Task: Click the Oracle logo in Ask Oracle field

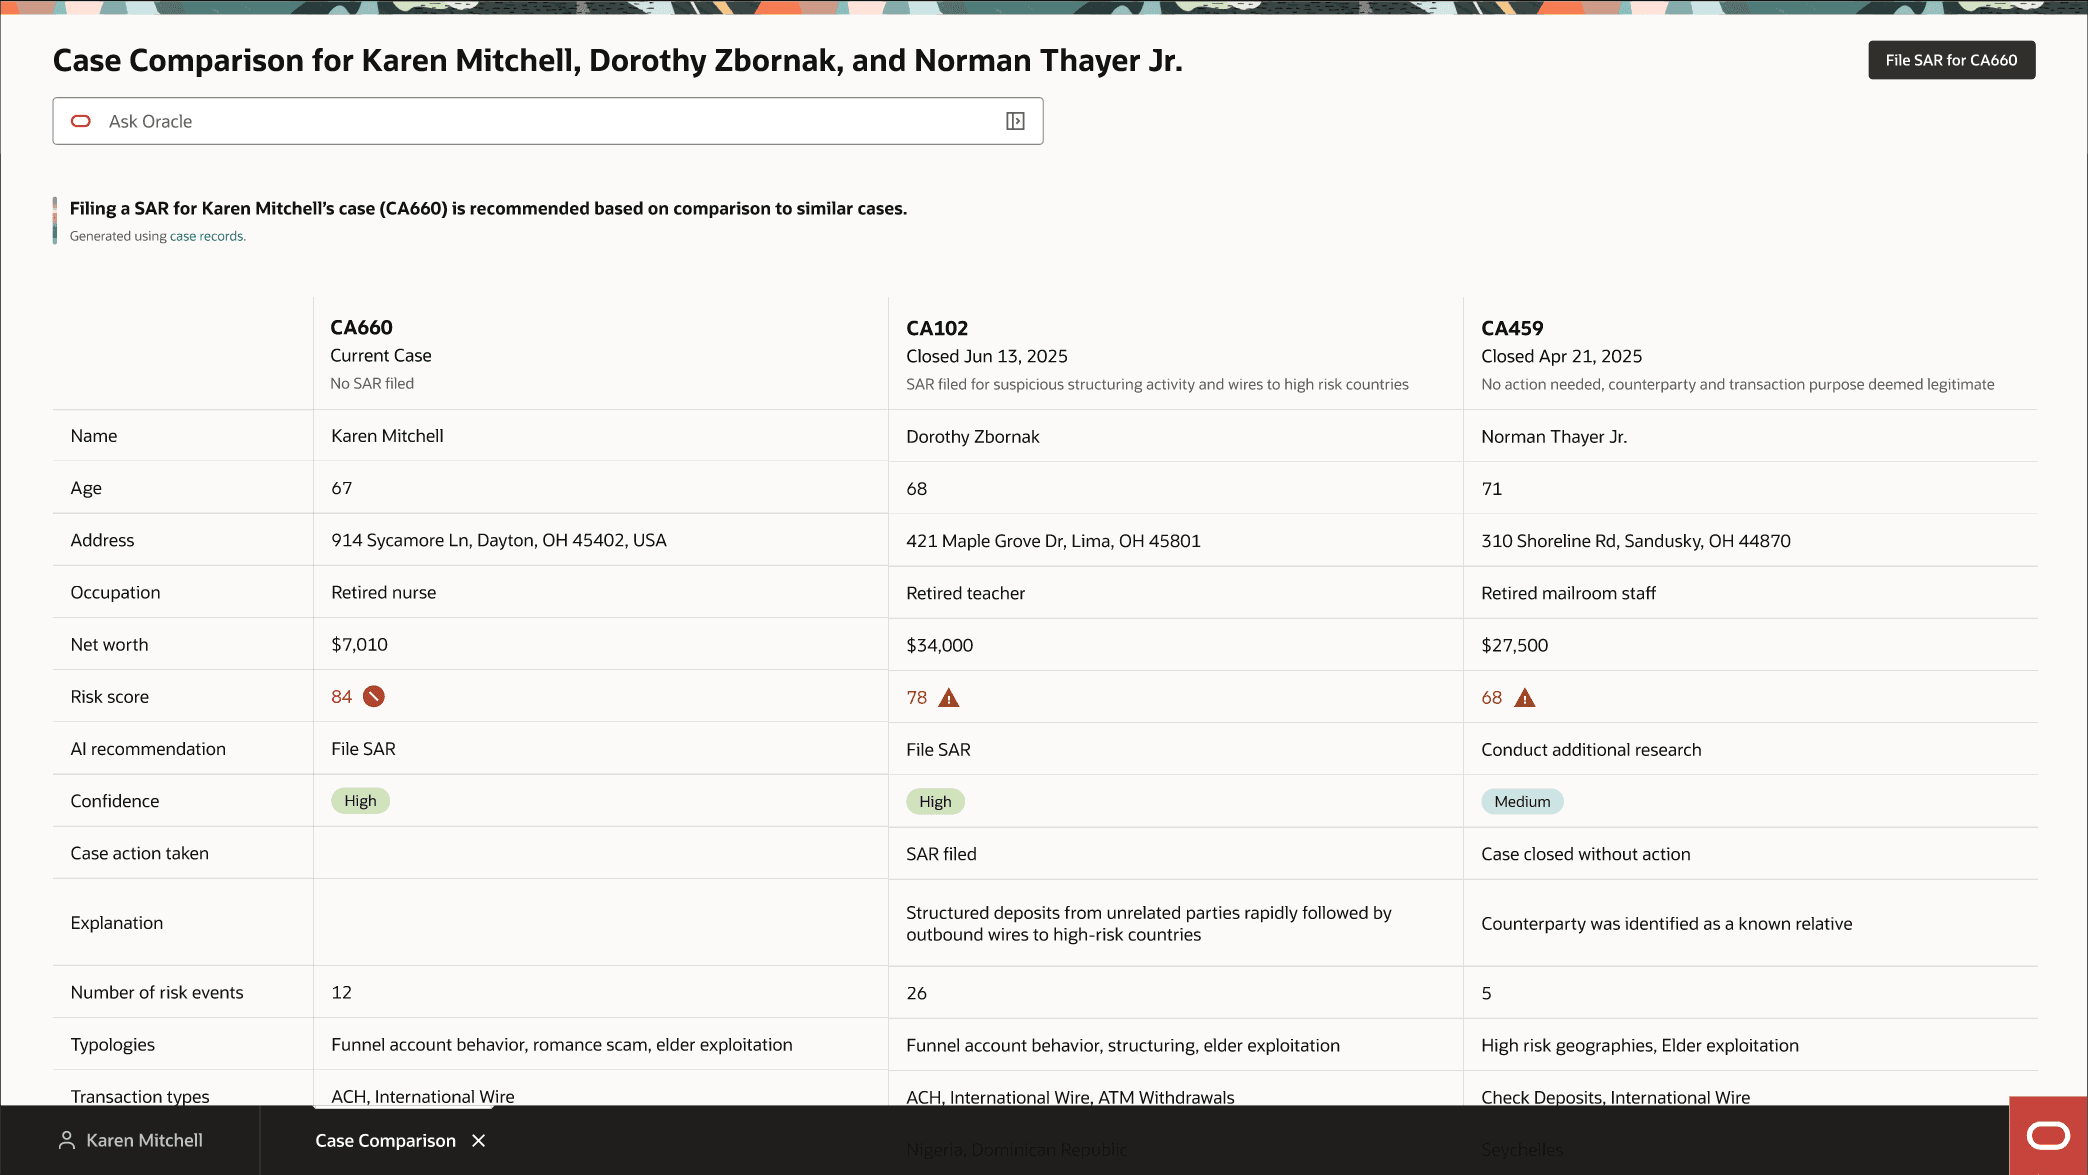Action: [x=81, y=121]
